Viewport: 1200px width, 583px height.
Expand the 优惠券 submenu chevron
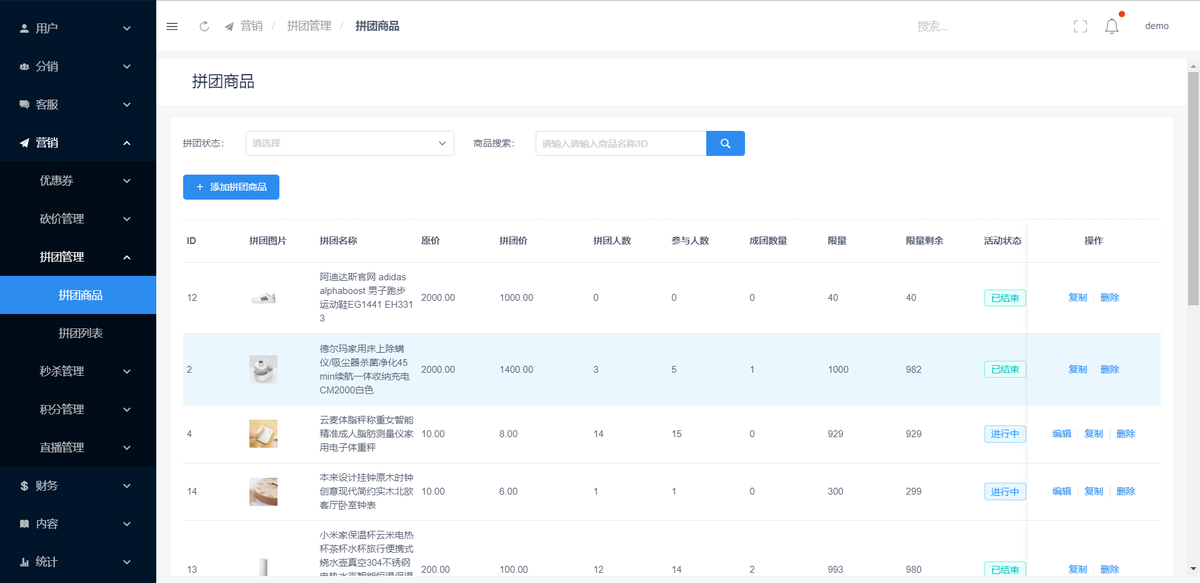click(x=127, y=181)
